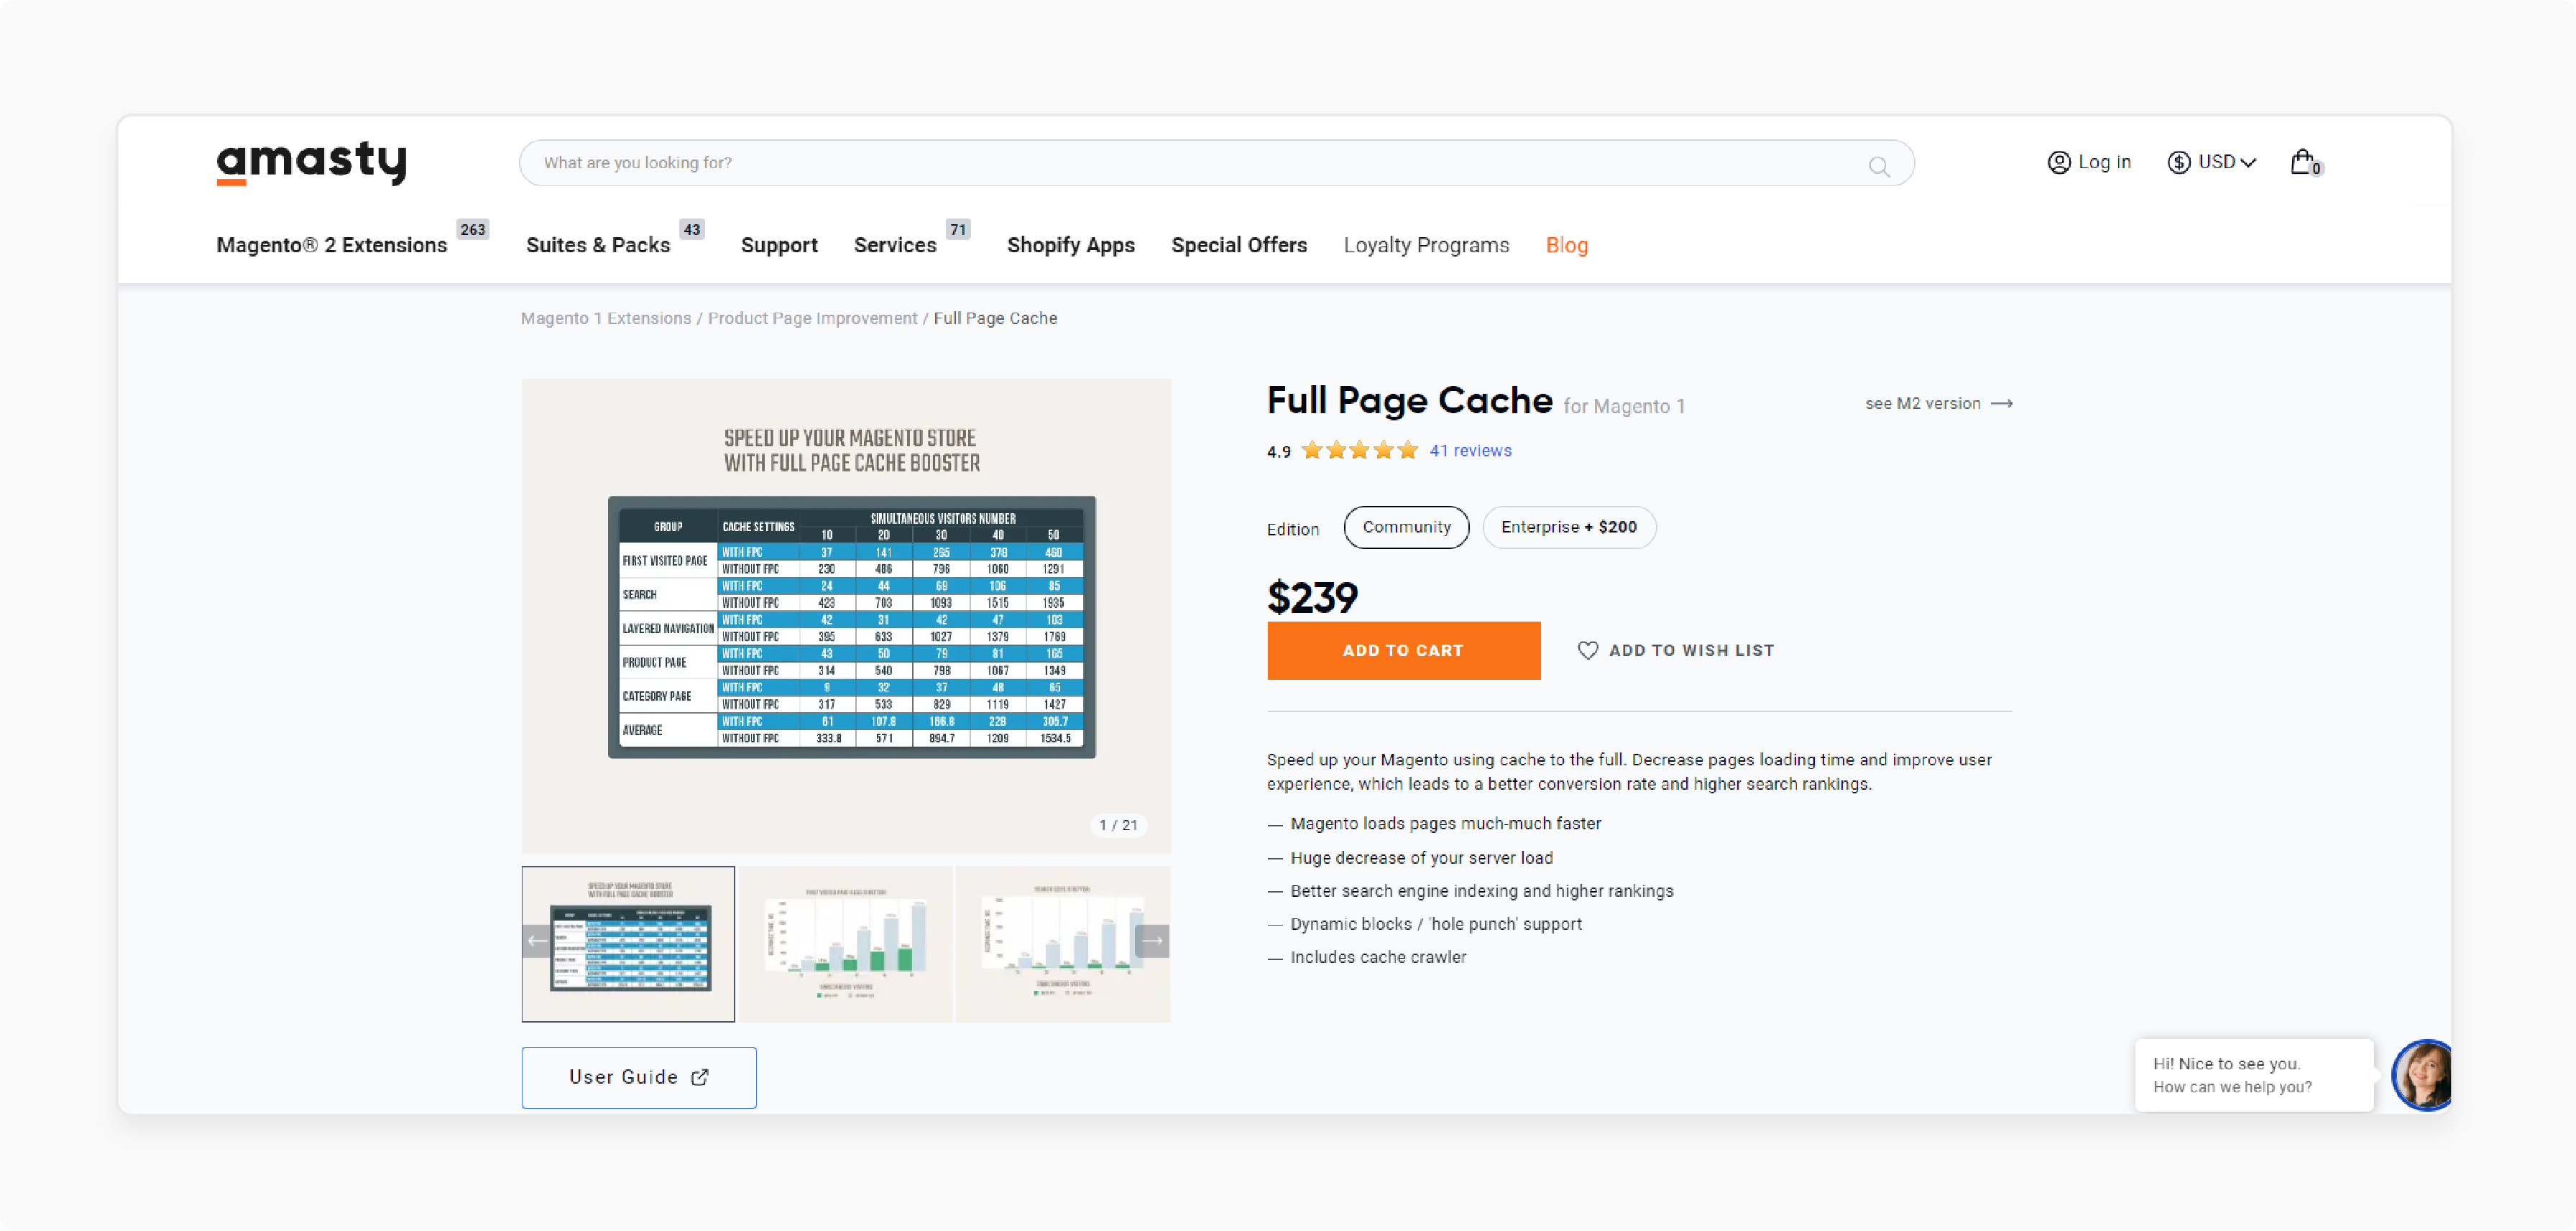Go to Shopify Apps

(x=1070, y=245)
